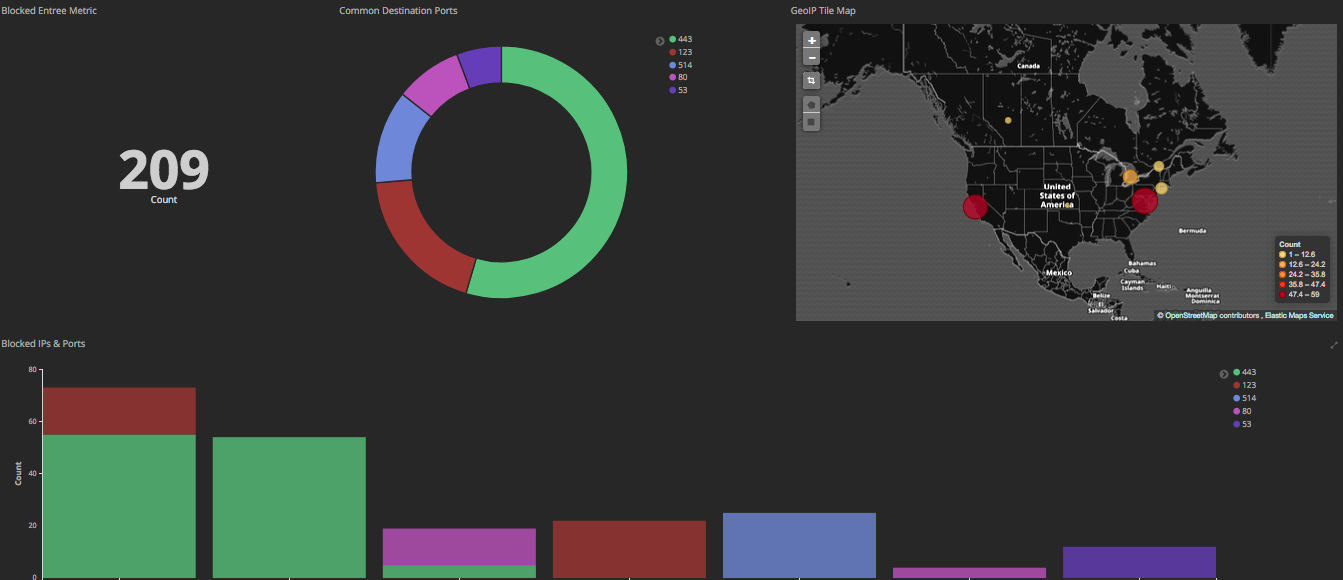Click the pink segment of the third bar

point(459,547)
